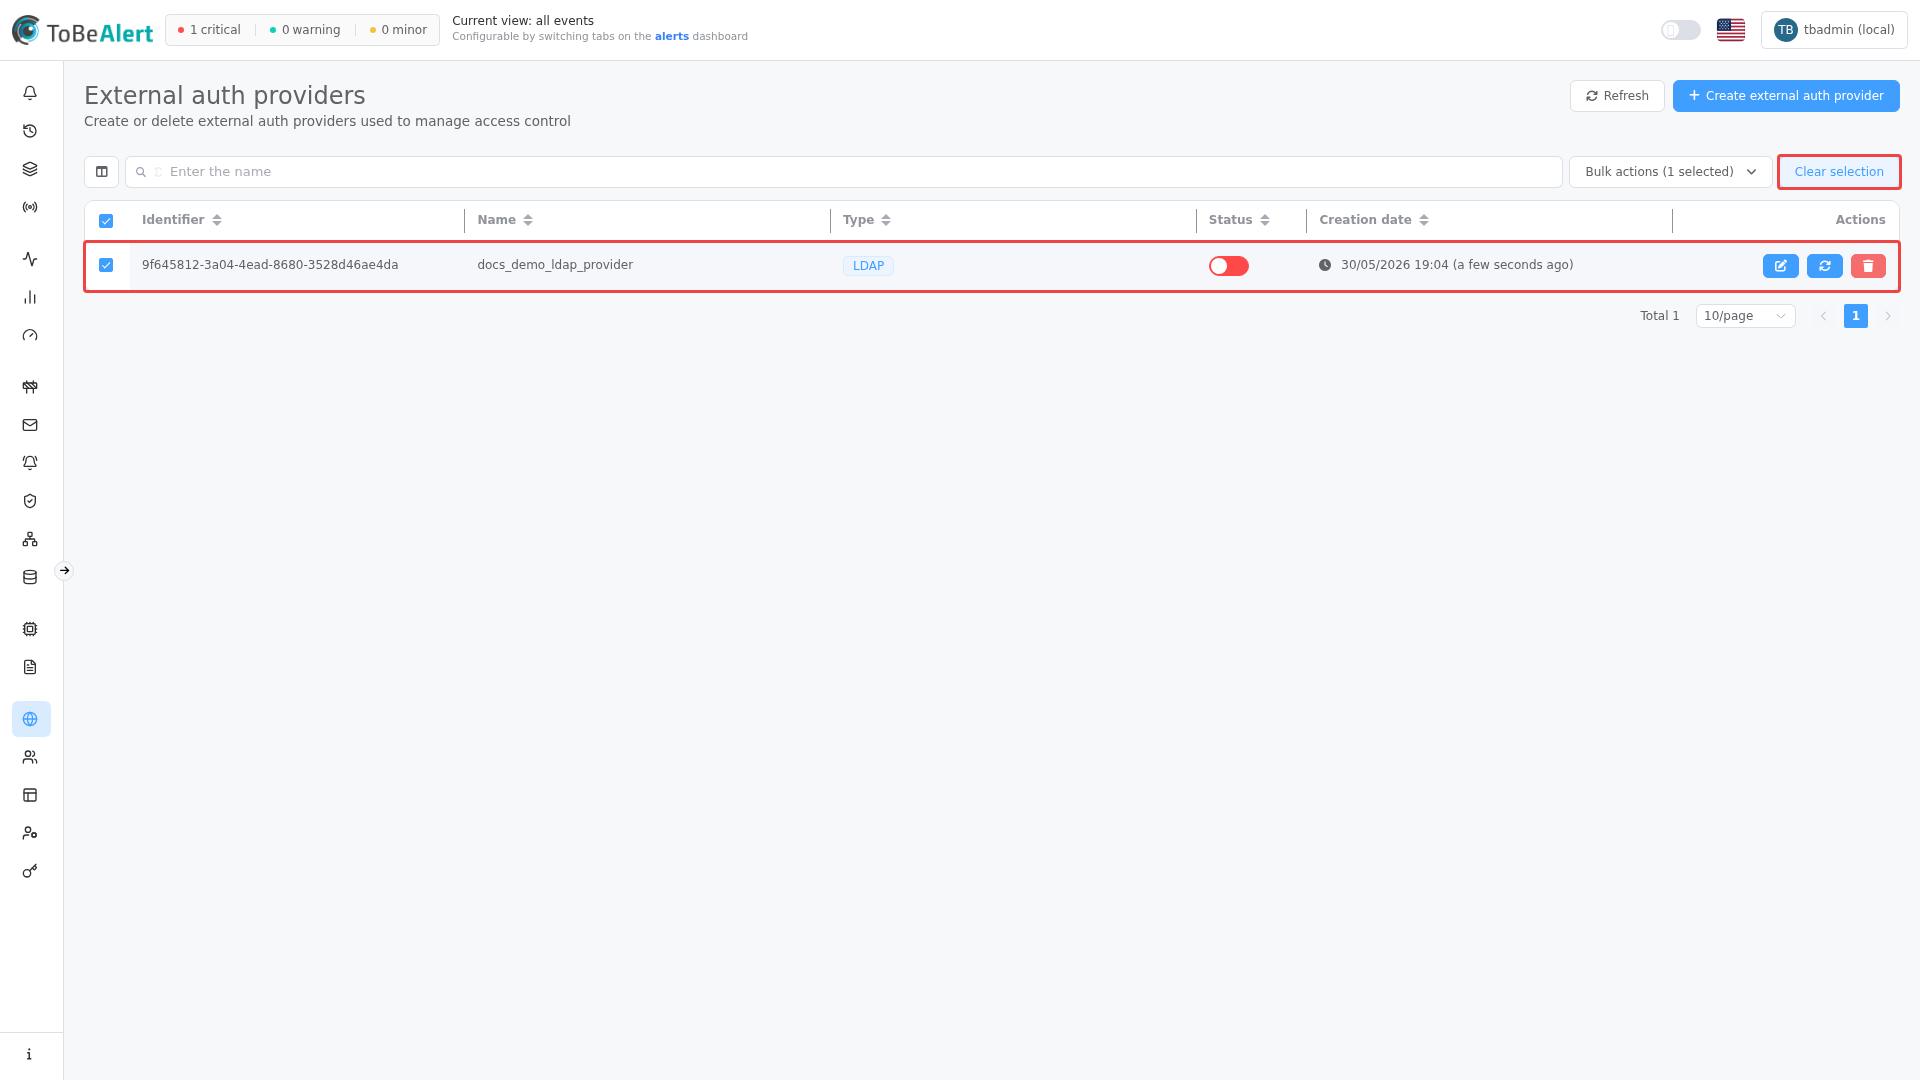Open the bar chart icon in sidebar
Image resolution: width=1920 pixels, height=1080 pixels.
tap(30, 297)
